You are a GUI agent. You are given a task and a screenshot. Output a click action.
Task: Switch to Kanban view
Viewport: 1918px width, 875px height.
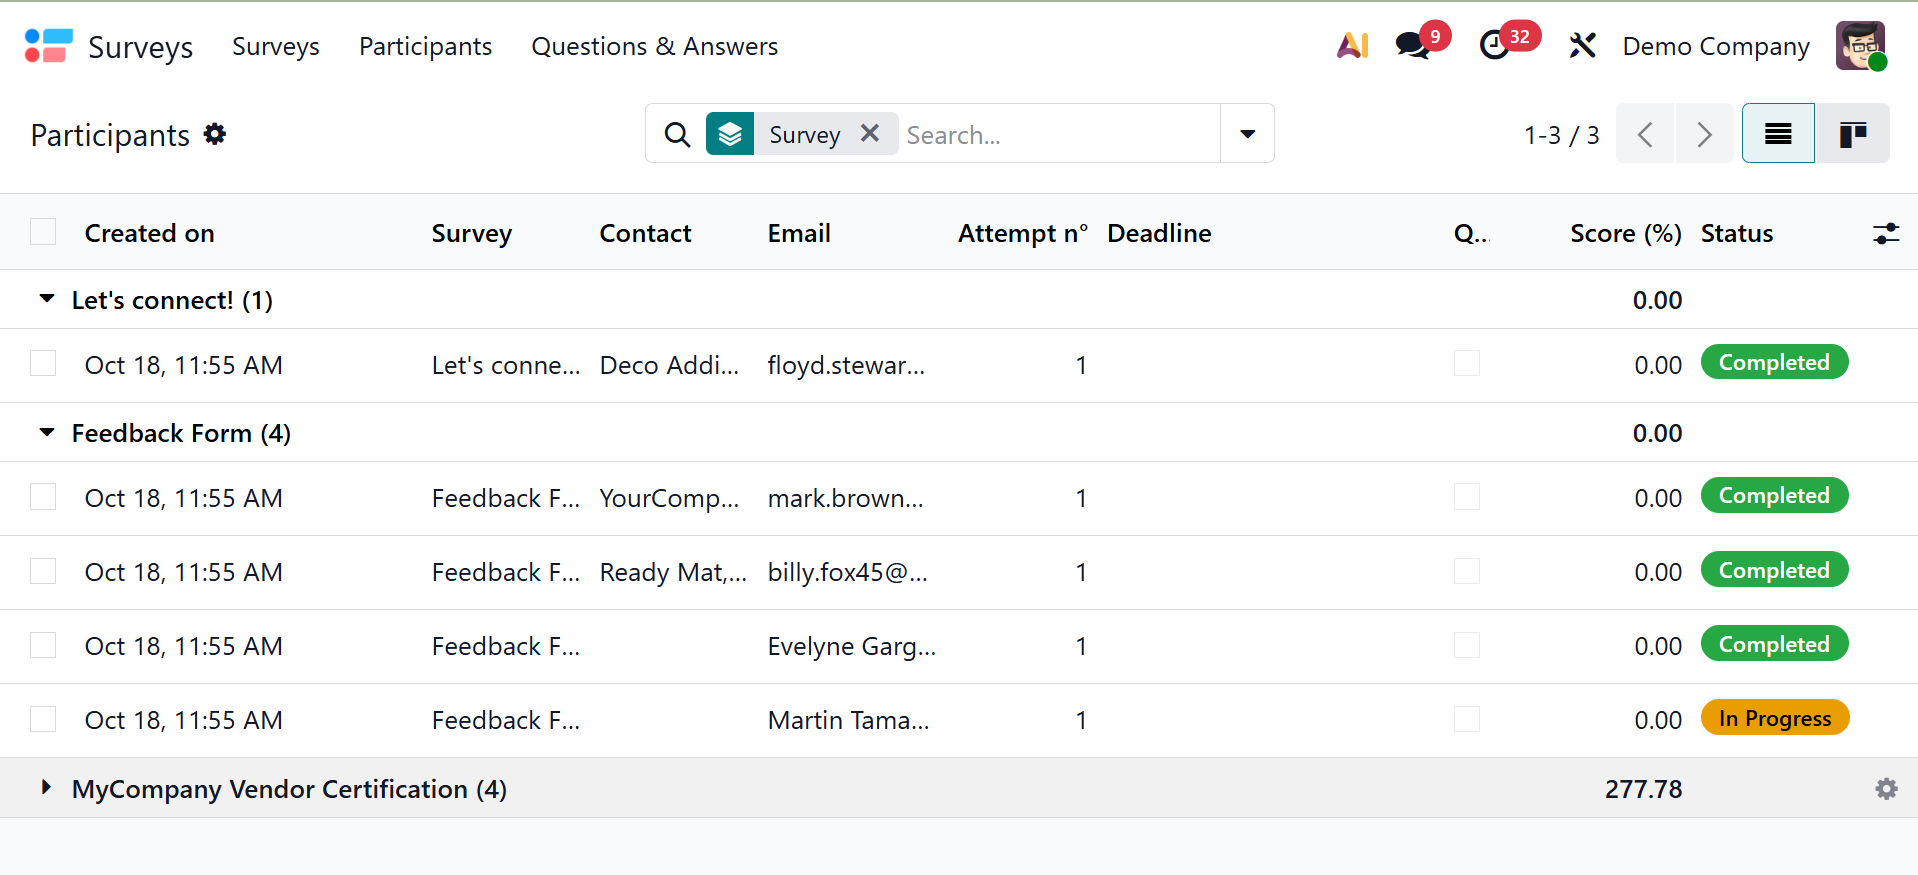pos(1852,134)
